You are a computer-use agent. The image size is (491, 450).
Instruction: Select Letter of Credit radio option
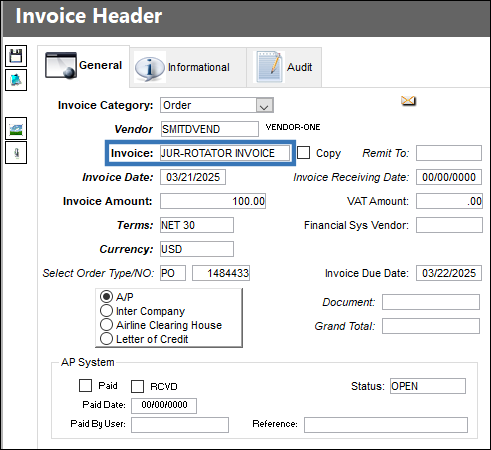[x=106, y=339]
